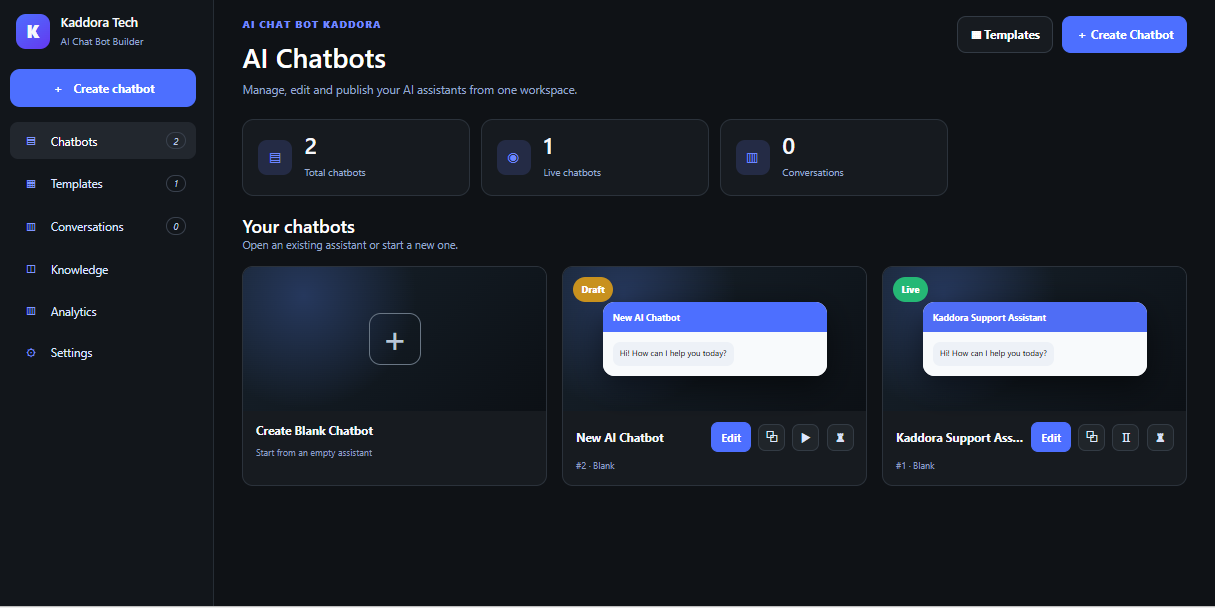Click the "#1 · Blank" text
This screenshot has width=1215, height=608.
click(915, 466)
